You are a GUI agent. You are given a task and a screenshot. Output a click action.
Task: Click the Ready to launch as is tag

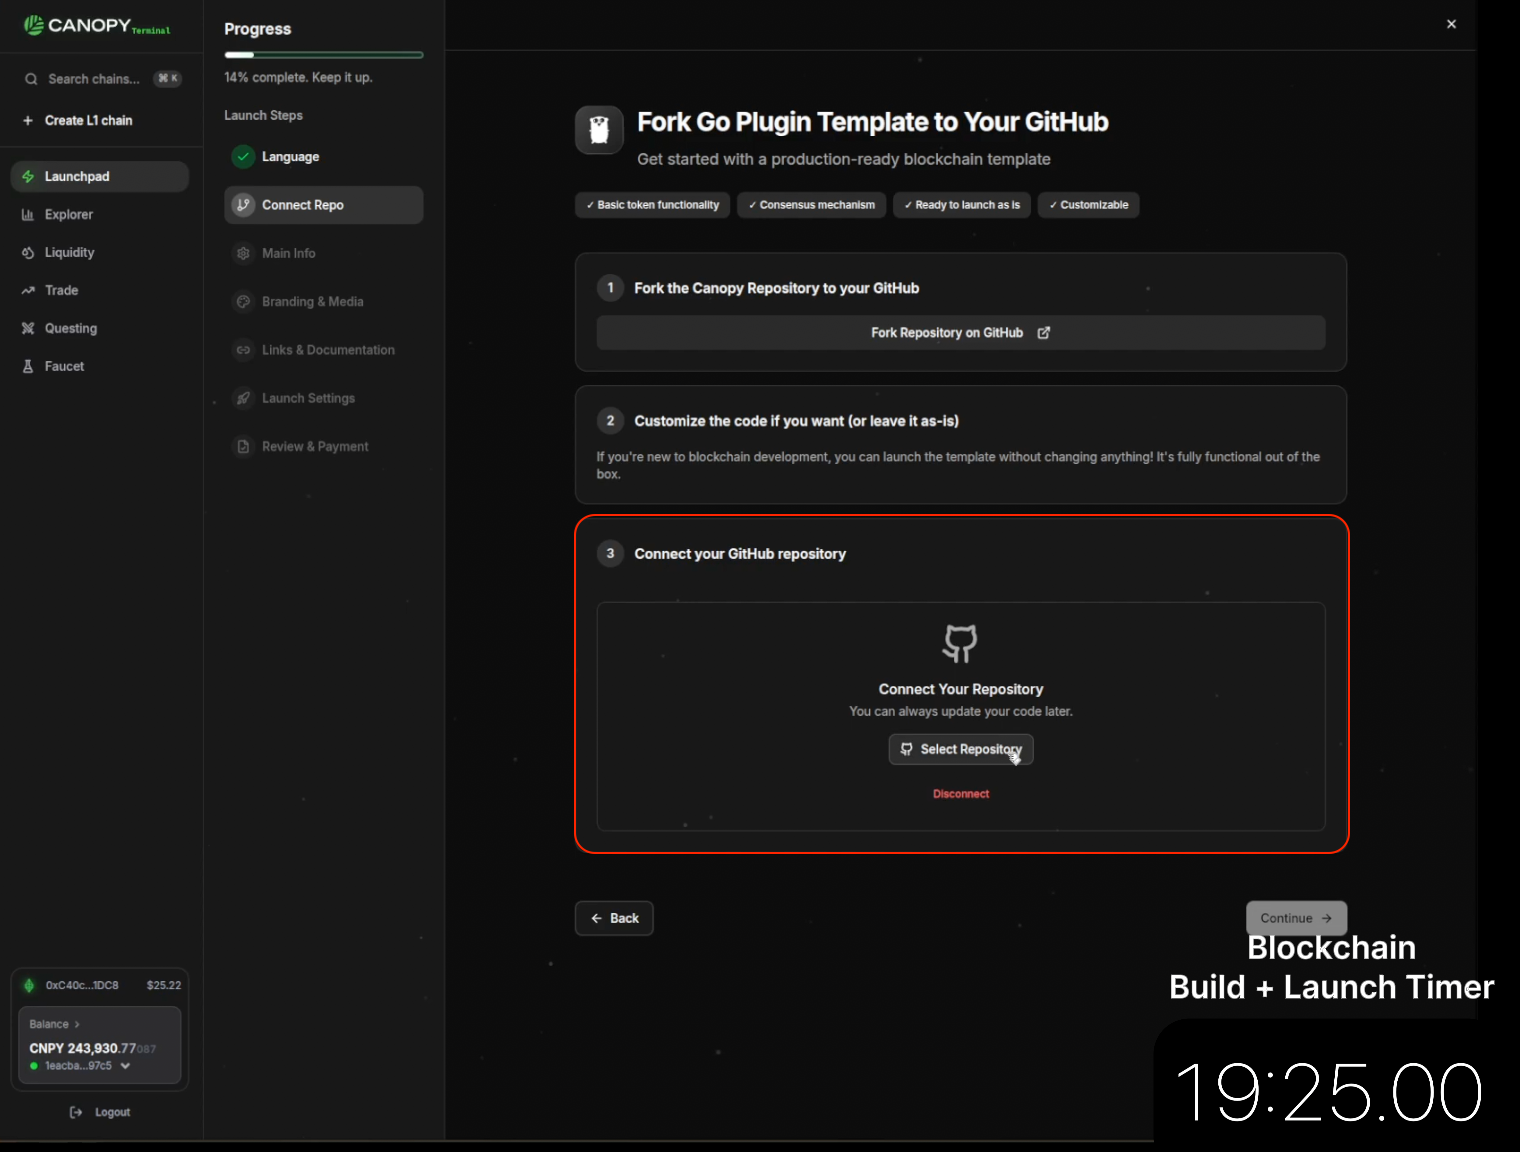pos(962,205)
